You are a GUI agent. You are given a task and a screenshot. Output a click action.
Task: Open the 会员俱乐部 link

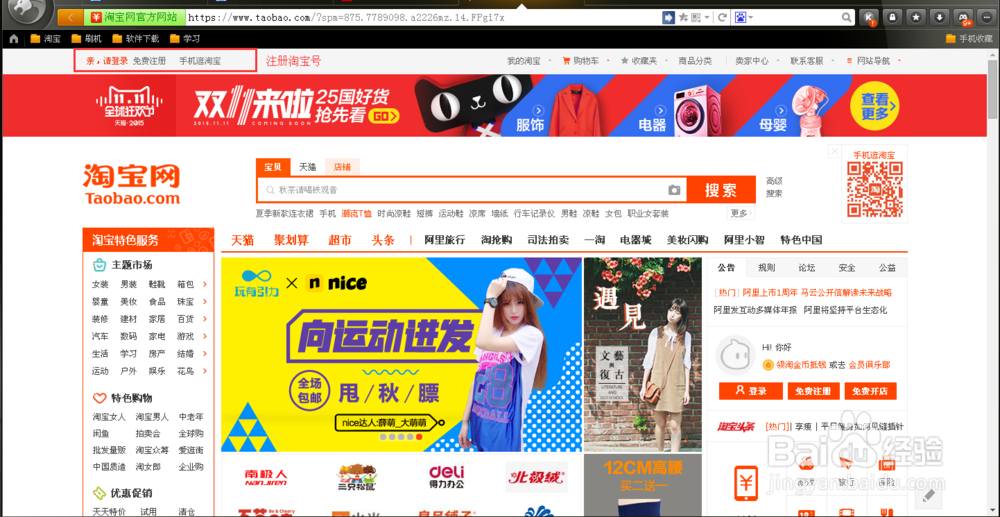point(869,365)
